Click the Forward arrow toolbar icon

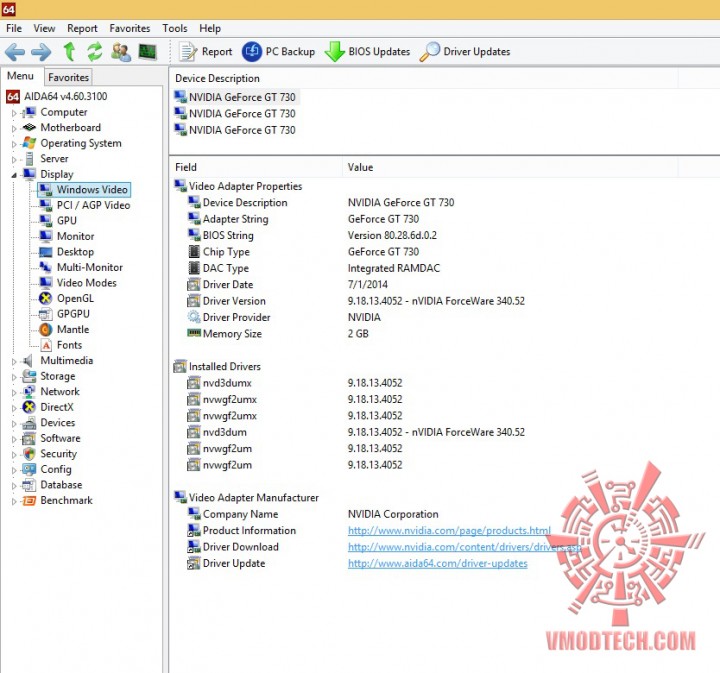(41, 52)
